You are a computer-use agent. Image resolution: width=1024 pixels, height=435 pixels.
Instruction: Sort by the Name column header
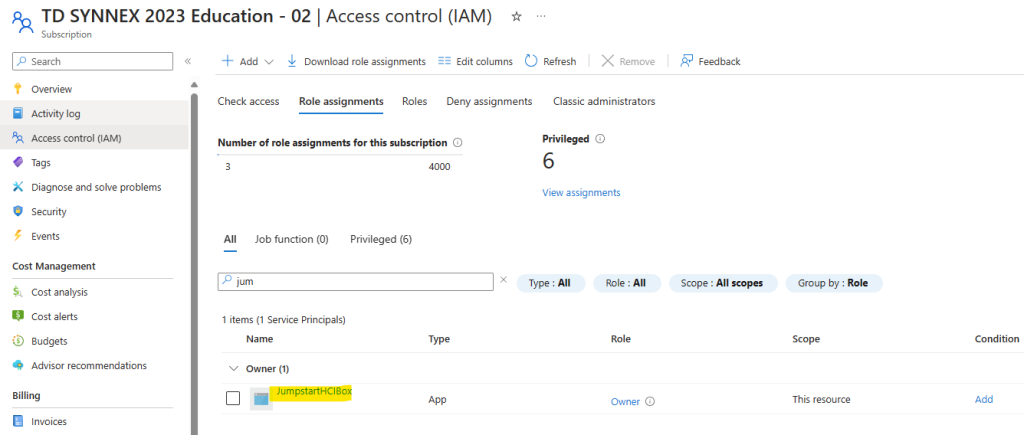pyautogui.click(x=259, y=339)
